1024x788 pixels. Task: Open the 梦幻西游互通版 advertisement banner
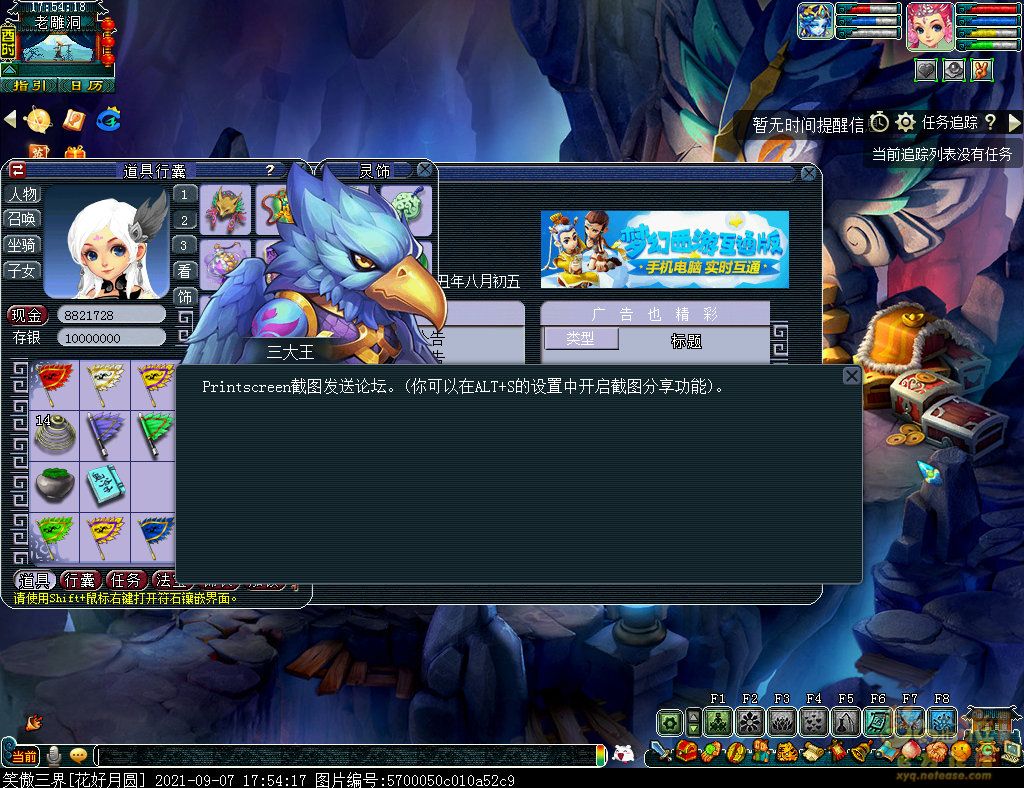[665, 249]
